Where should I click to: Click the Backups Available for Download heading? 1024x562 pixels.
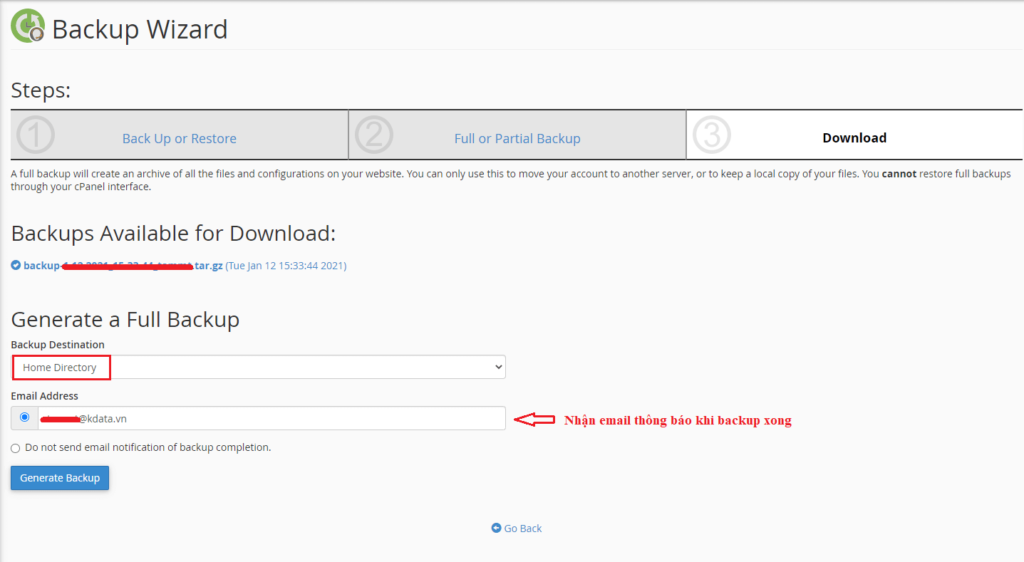pos(173,233)
